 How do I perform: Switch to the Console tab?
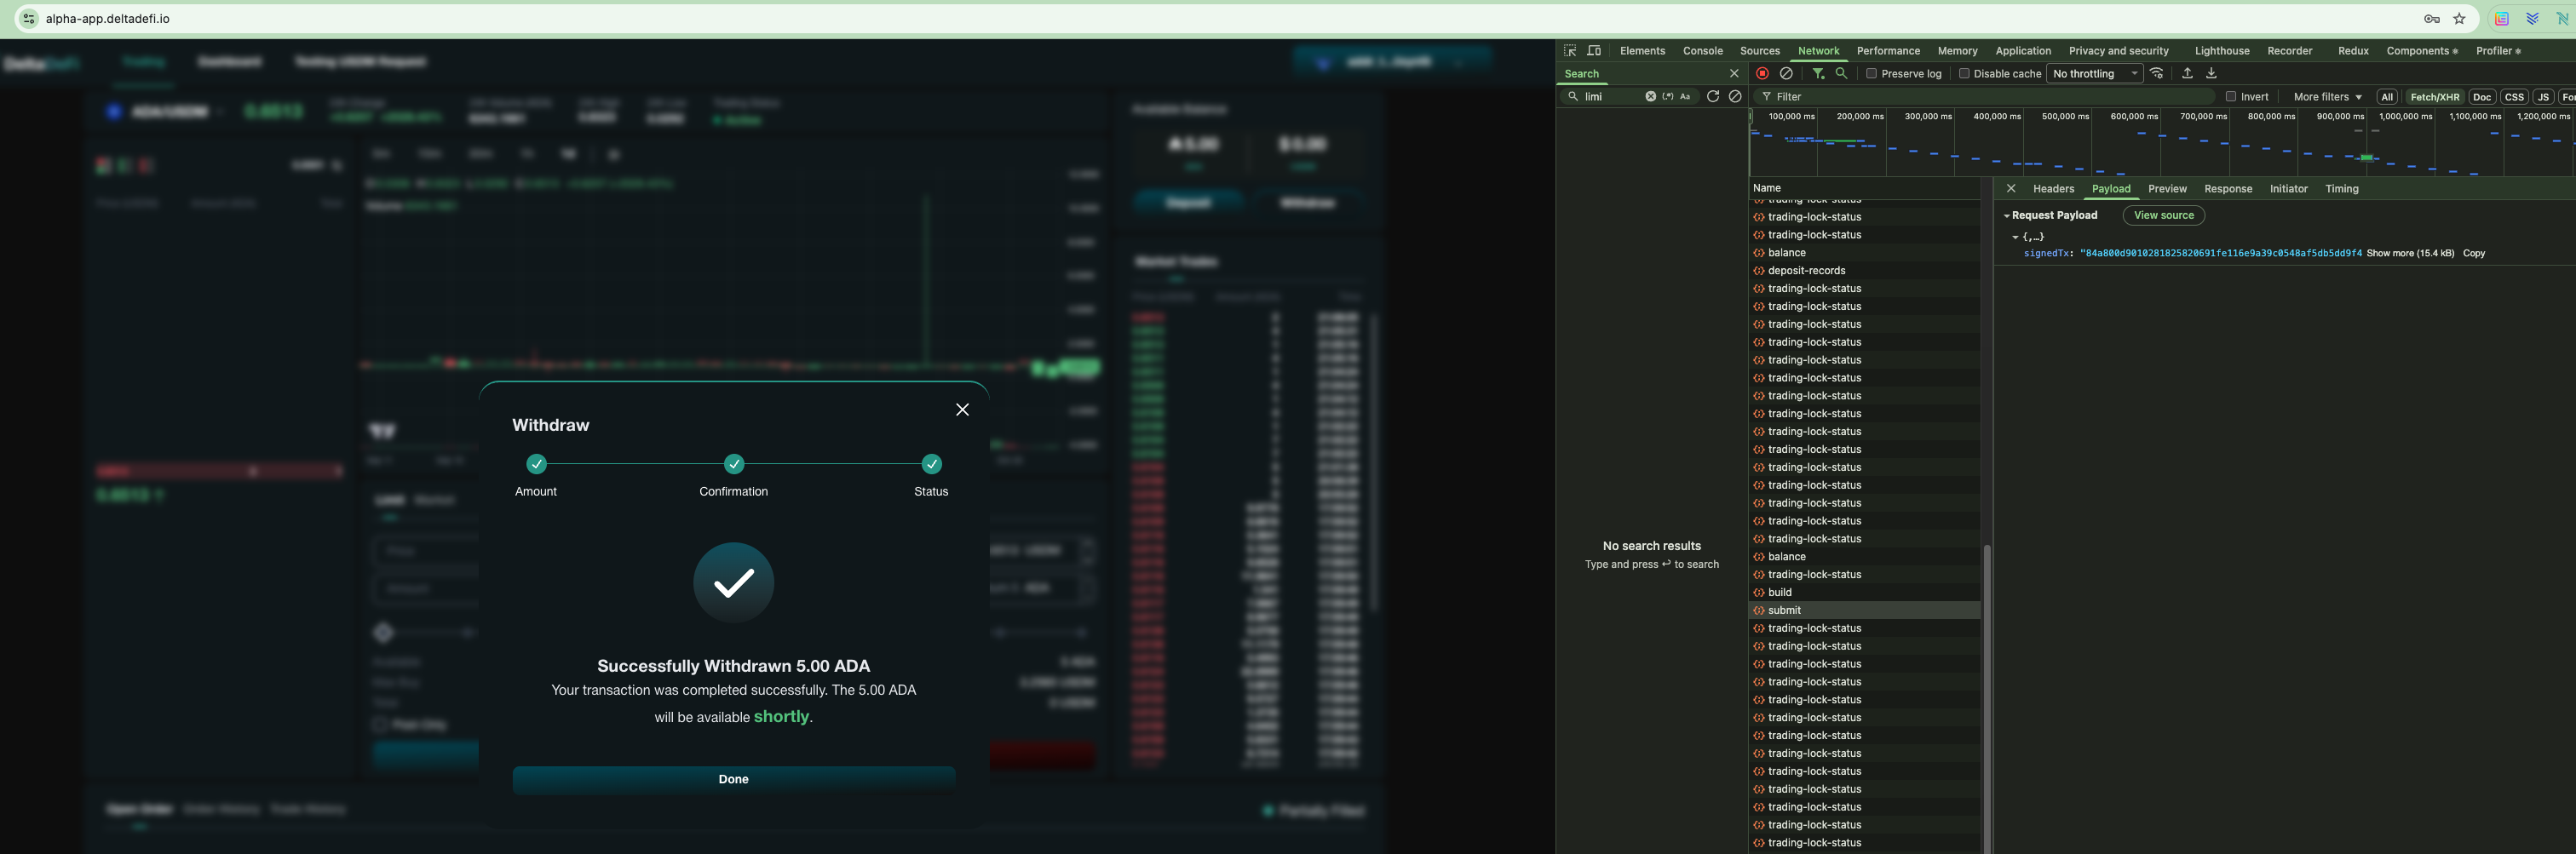click(1702, 51)
